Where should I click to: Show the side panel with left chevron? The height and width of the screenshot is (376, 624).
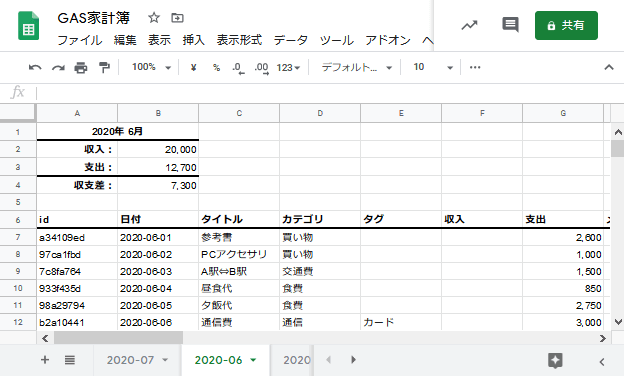pyautogui.click(x=602, y=361)
